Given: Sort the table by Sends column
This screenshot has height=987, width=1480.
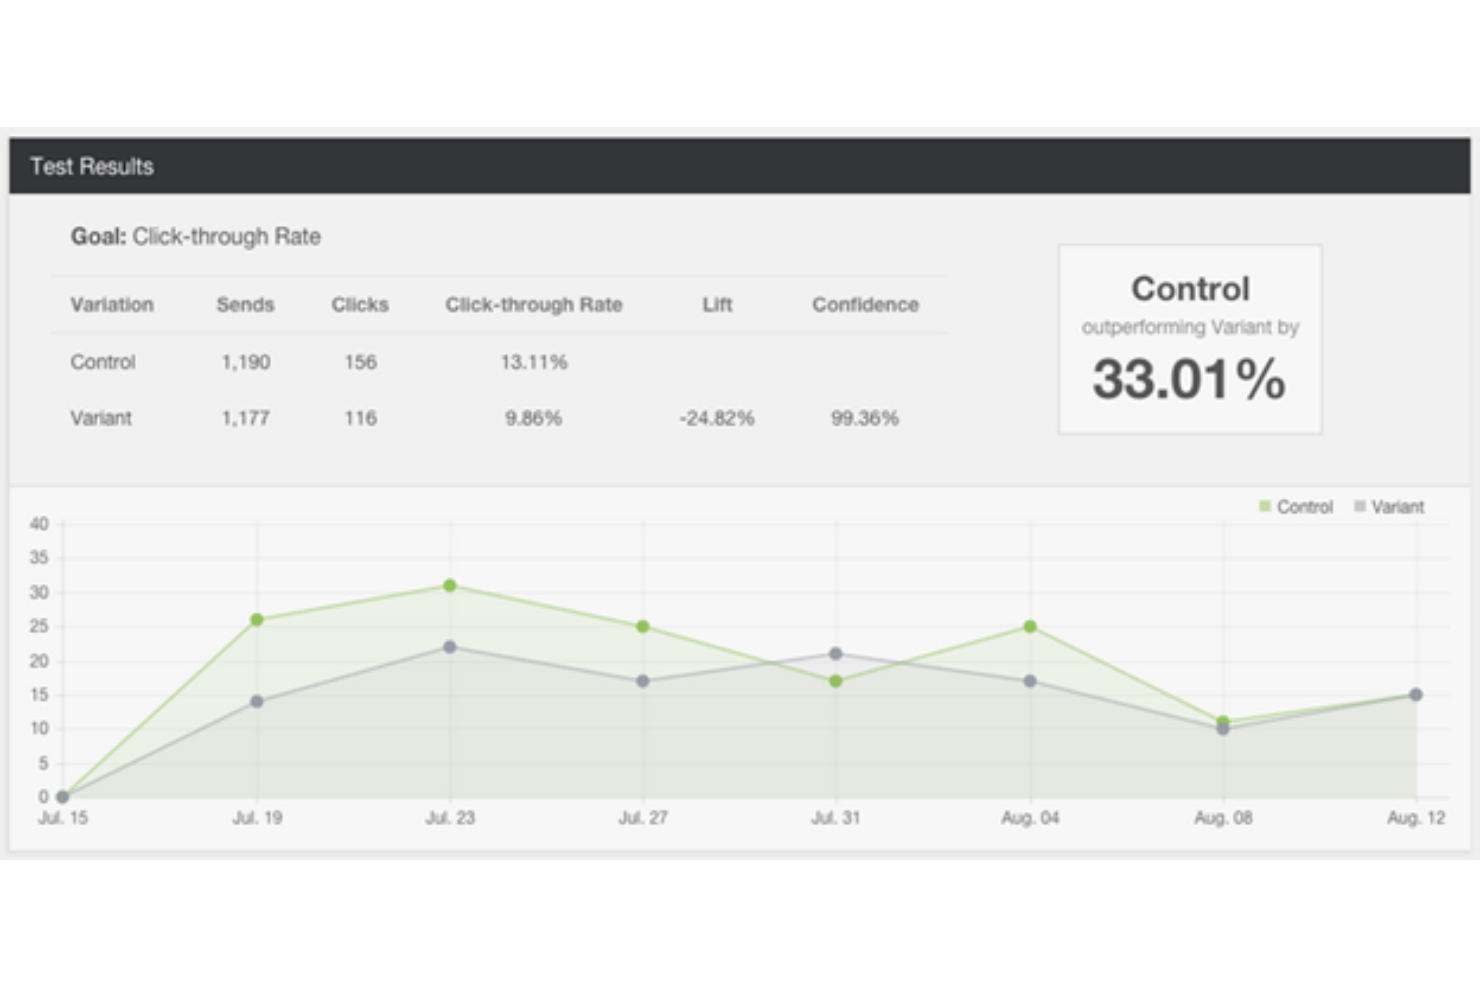Looking at the screenshot, I should coord(245,305).
